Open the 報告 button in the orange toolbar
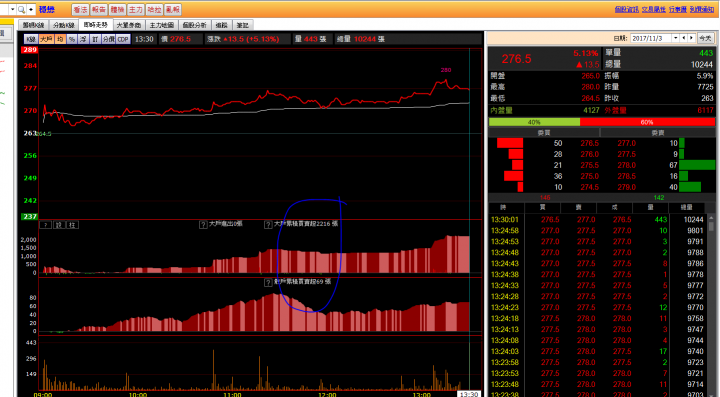720x397 pixels. [x=99, y=10]
